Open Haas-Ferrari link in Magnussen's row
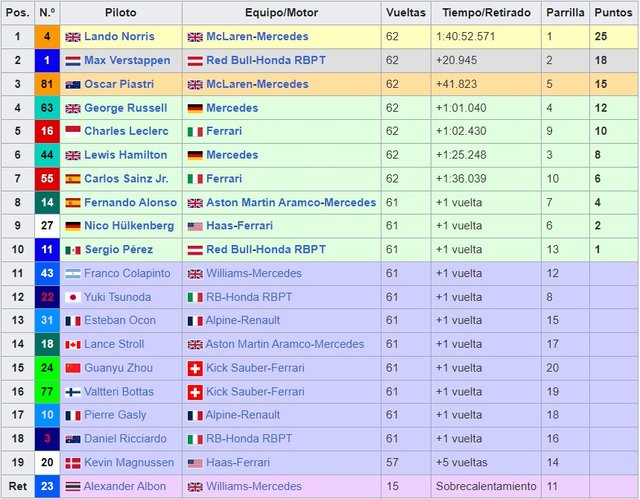Image resolution: width=640 pixels, height=499 pixels. click(238, 462)
